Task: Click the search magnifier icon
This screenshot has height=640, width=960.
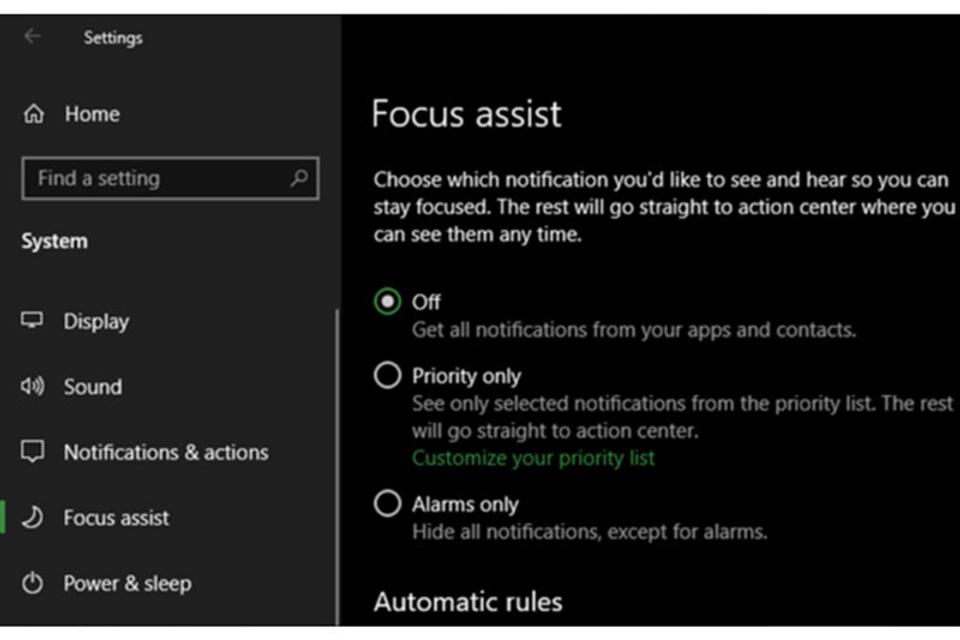Action: pyautogui.click(x=299, y=178)
